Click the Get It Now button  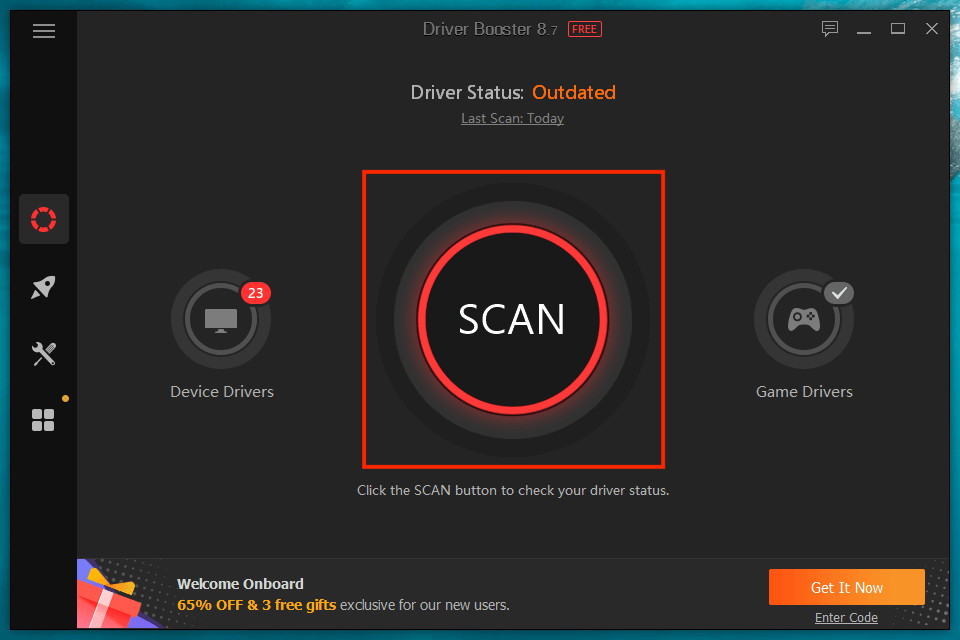coord(847,587)
